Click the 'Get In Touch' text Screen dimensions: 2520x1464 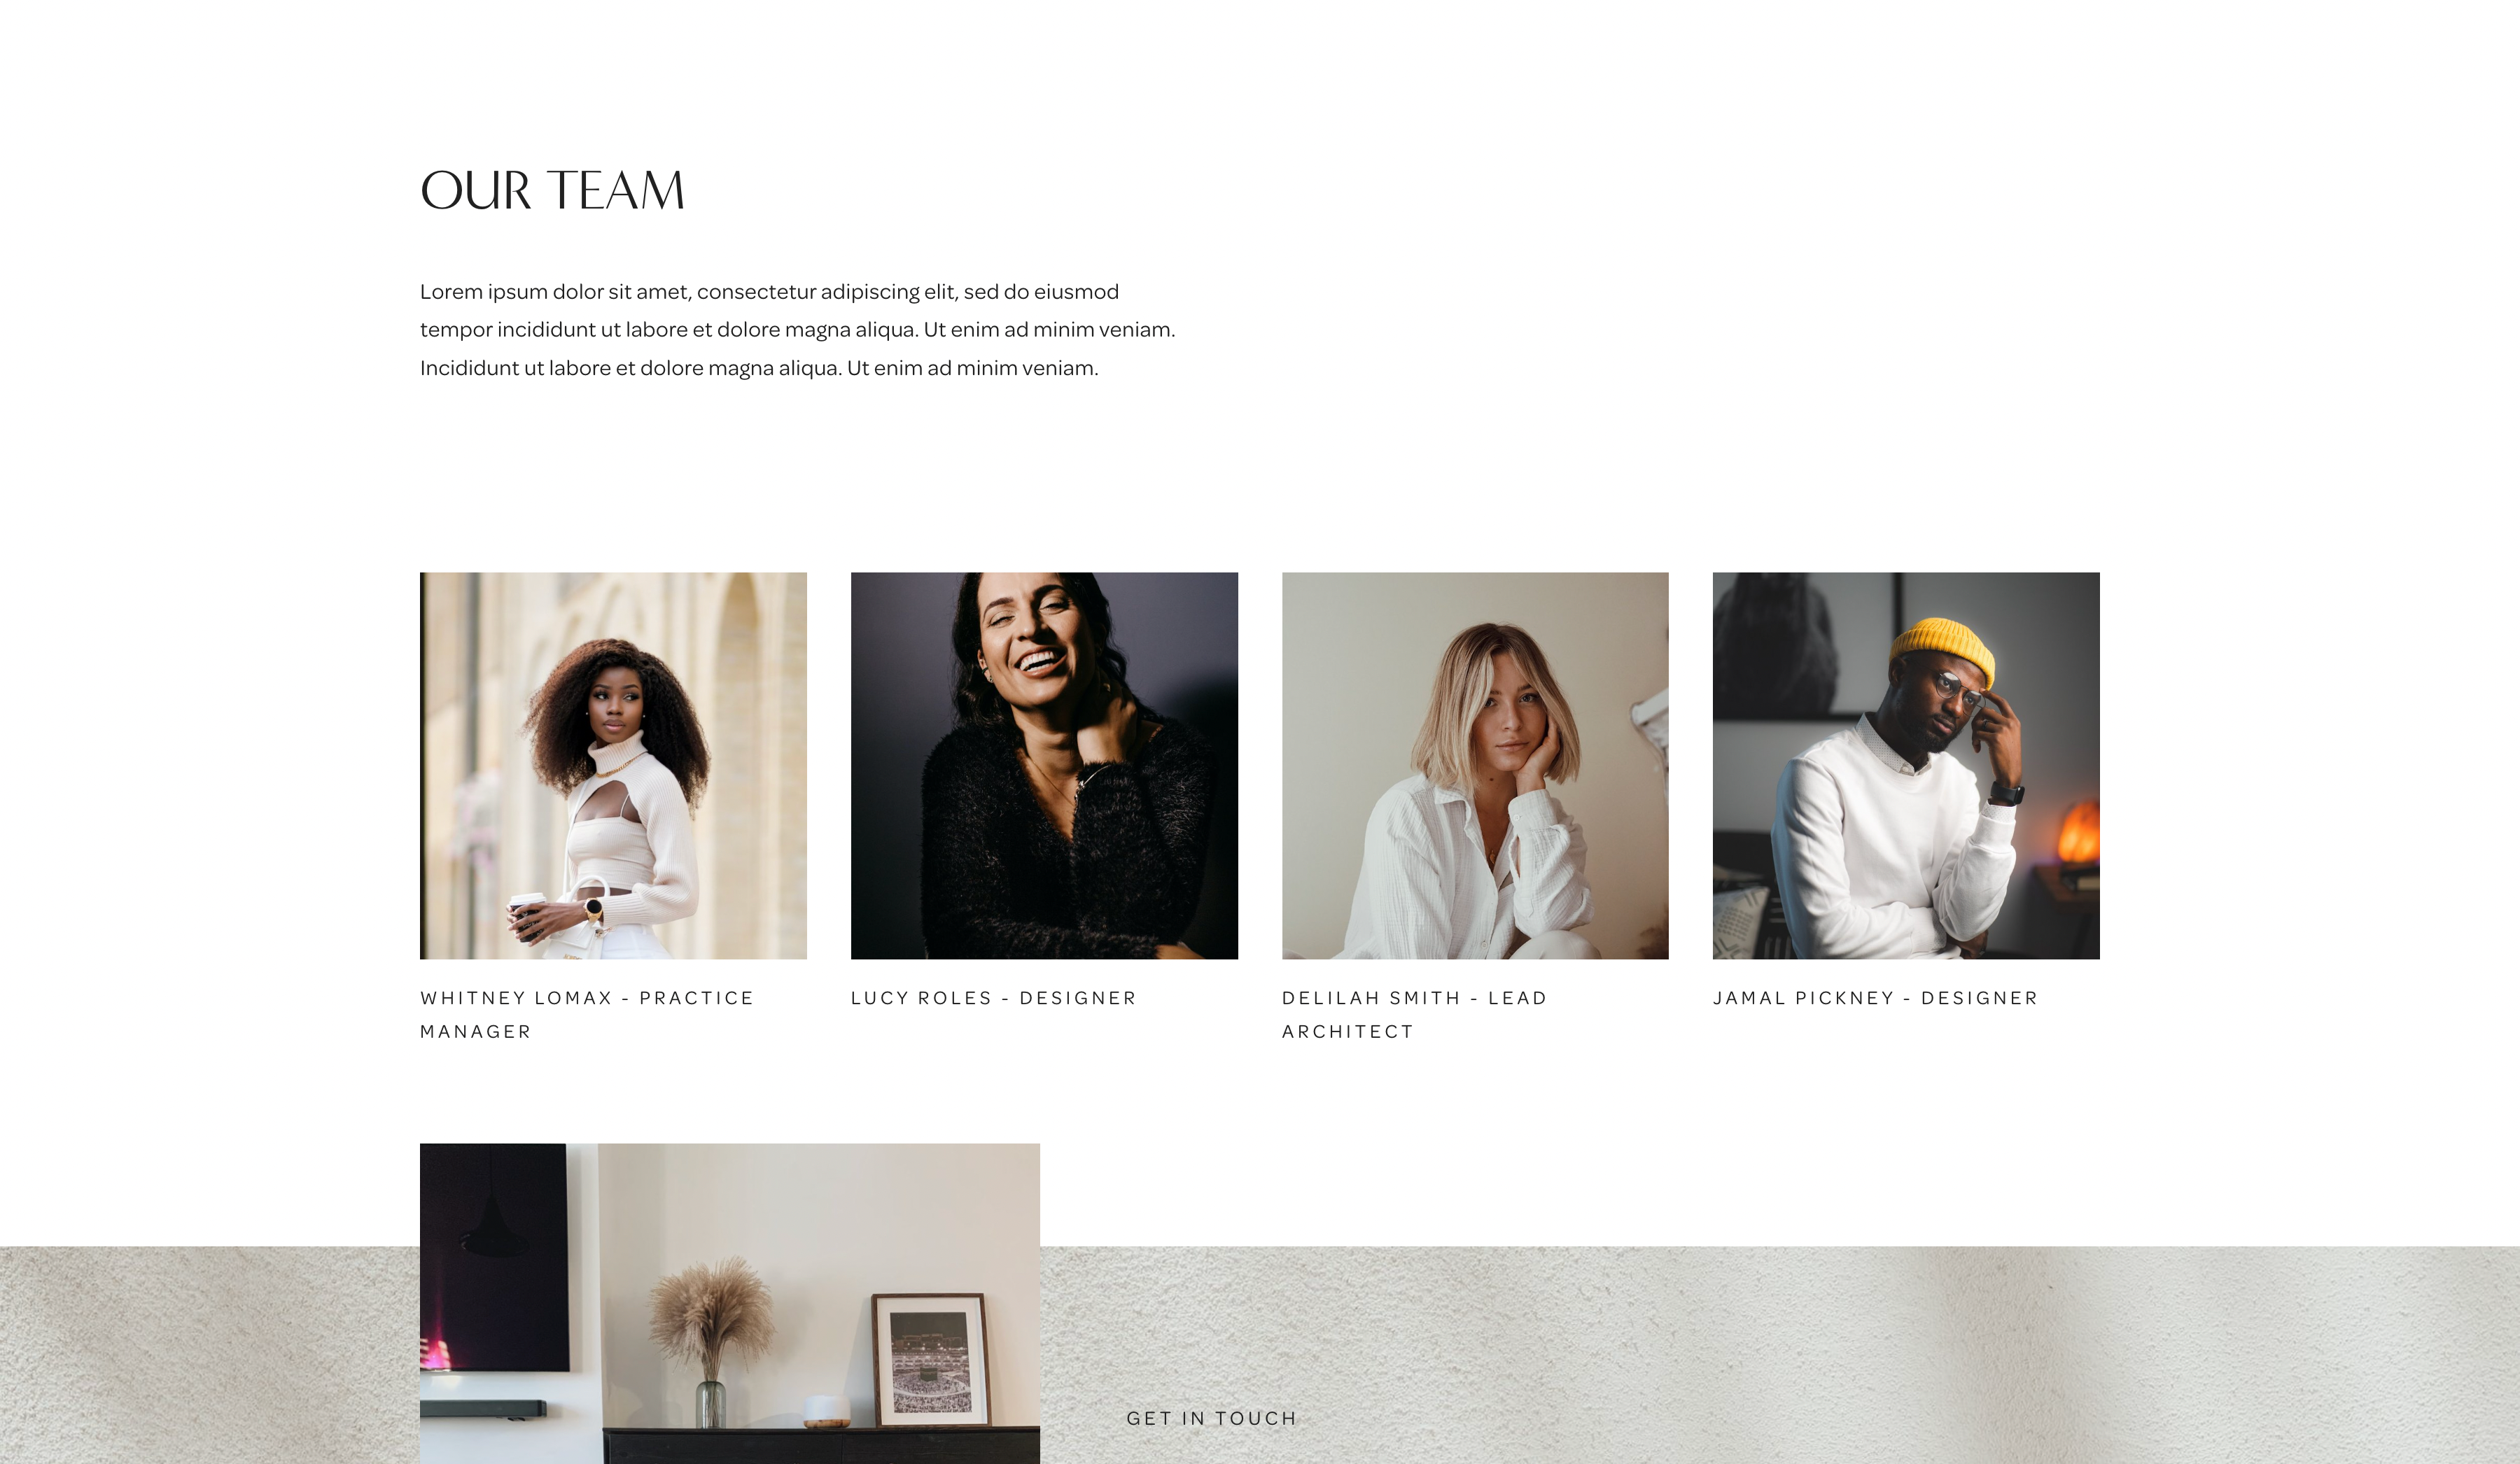tap(1211, 1418)
